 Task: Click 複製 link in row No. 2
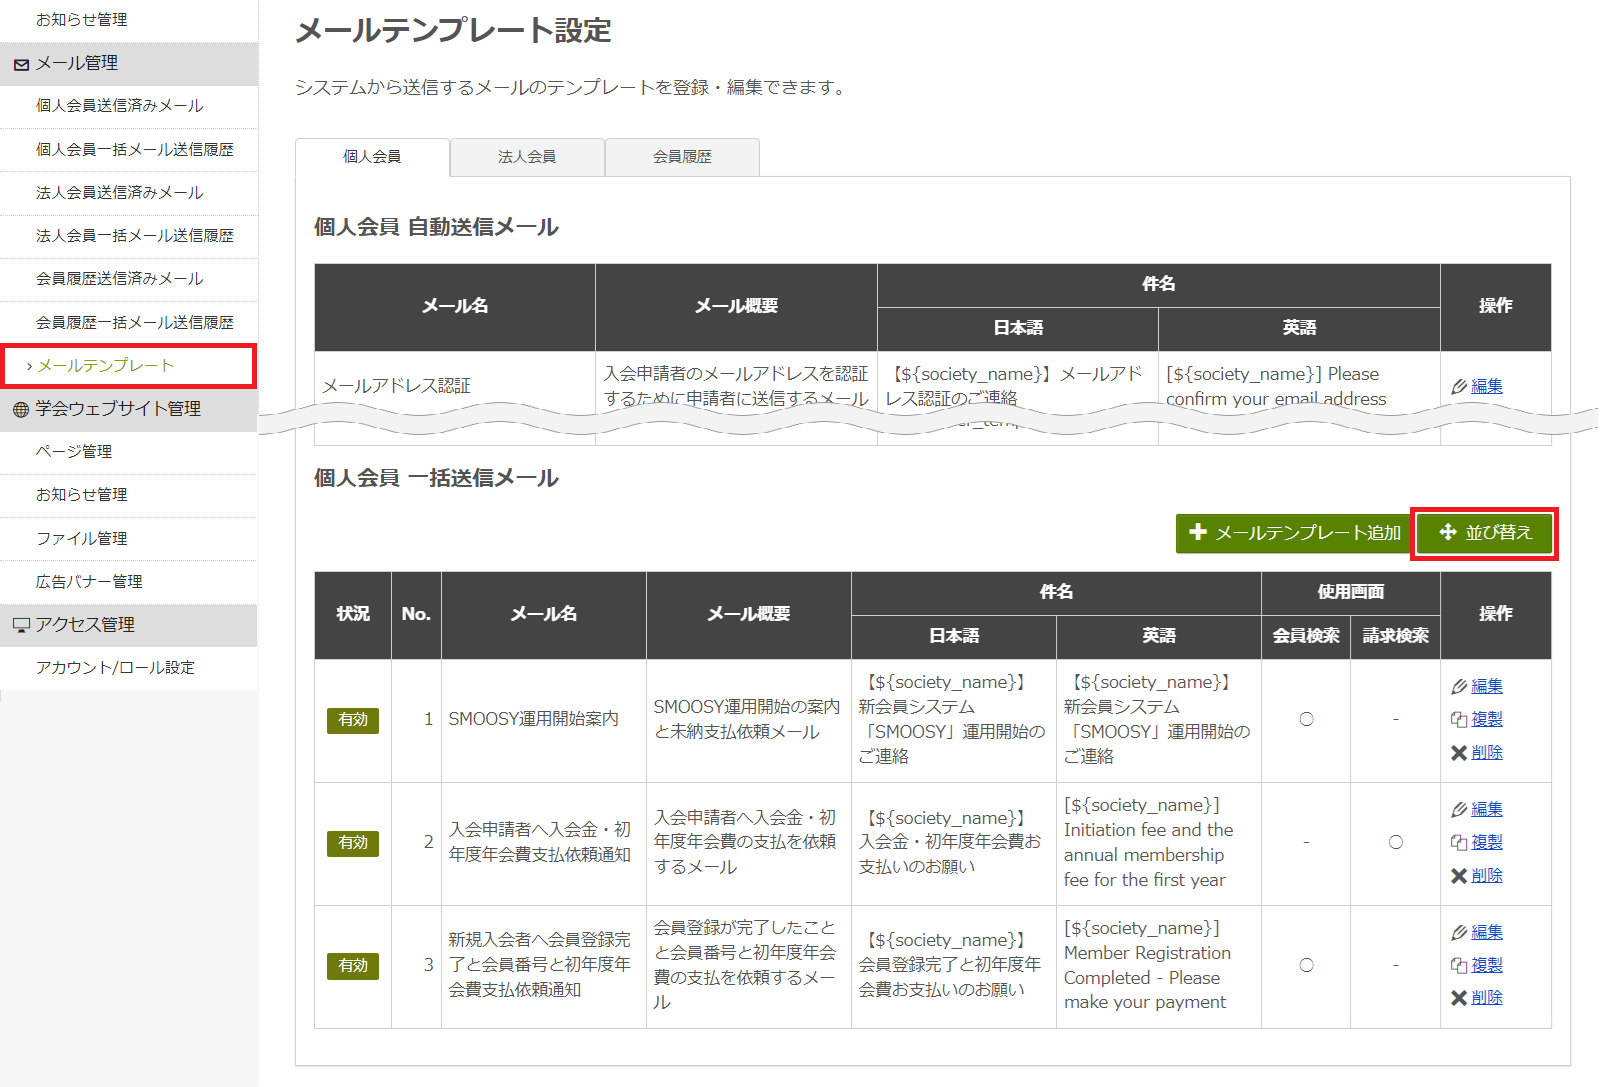(x=1487, y=842)
